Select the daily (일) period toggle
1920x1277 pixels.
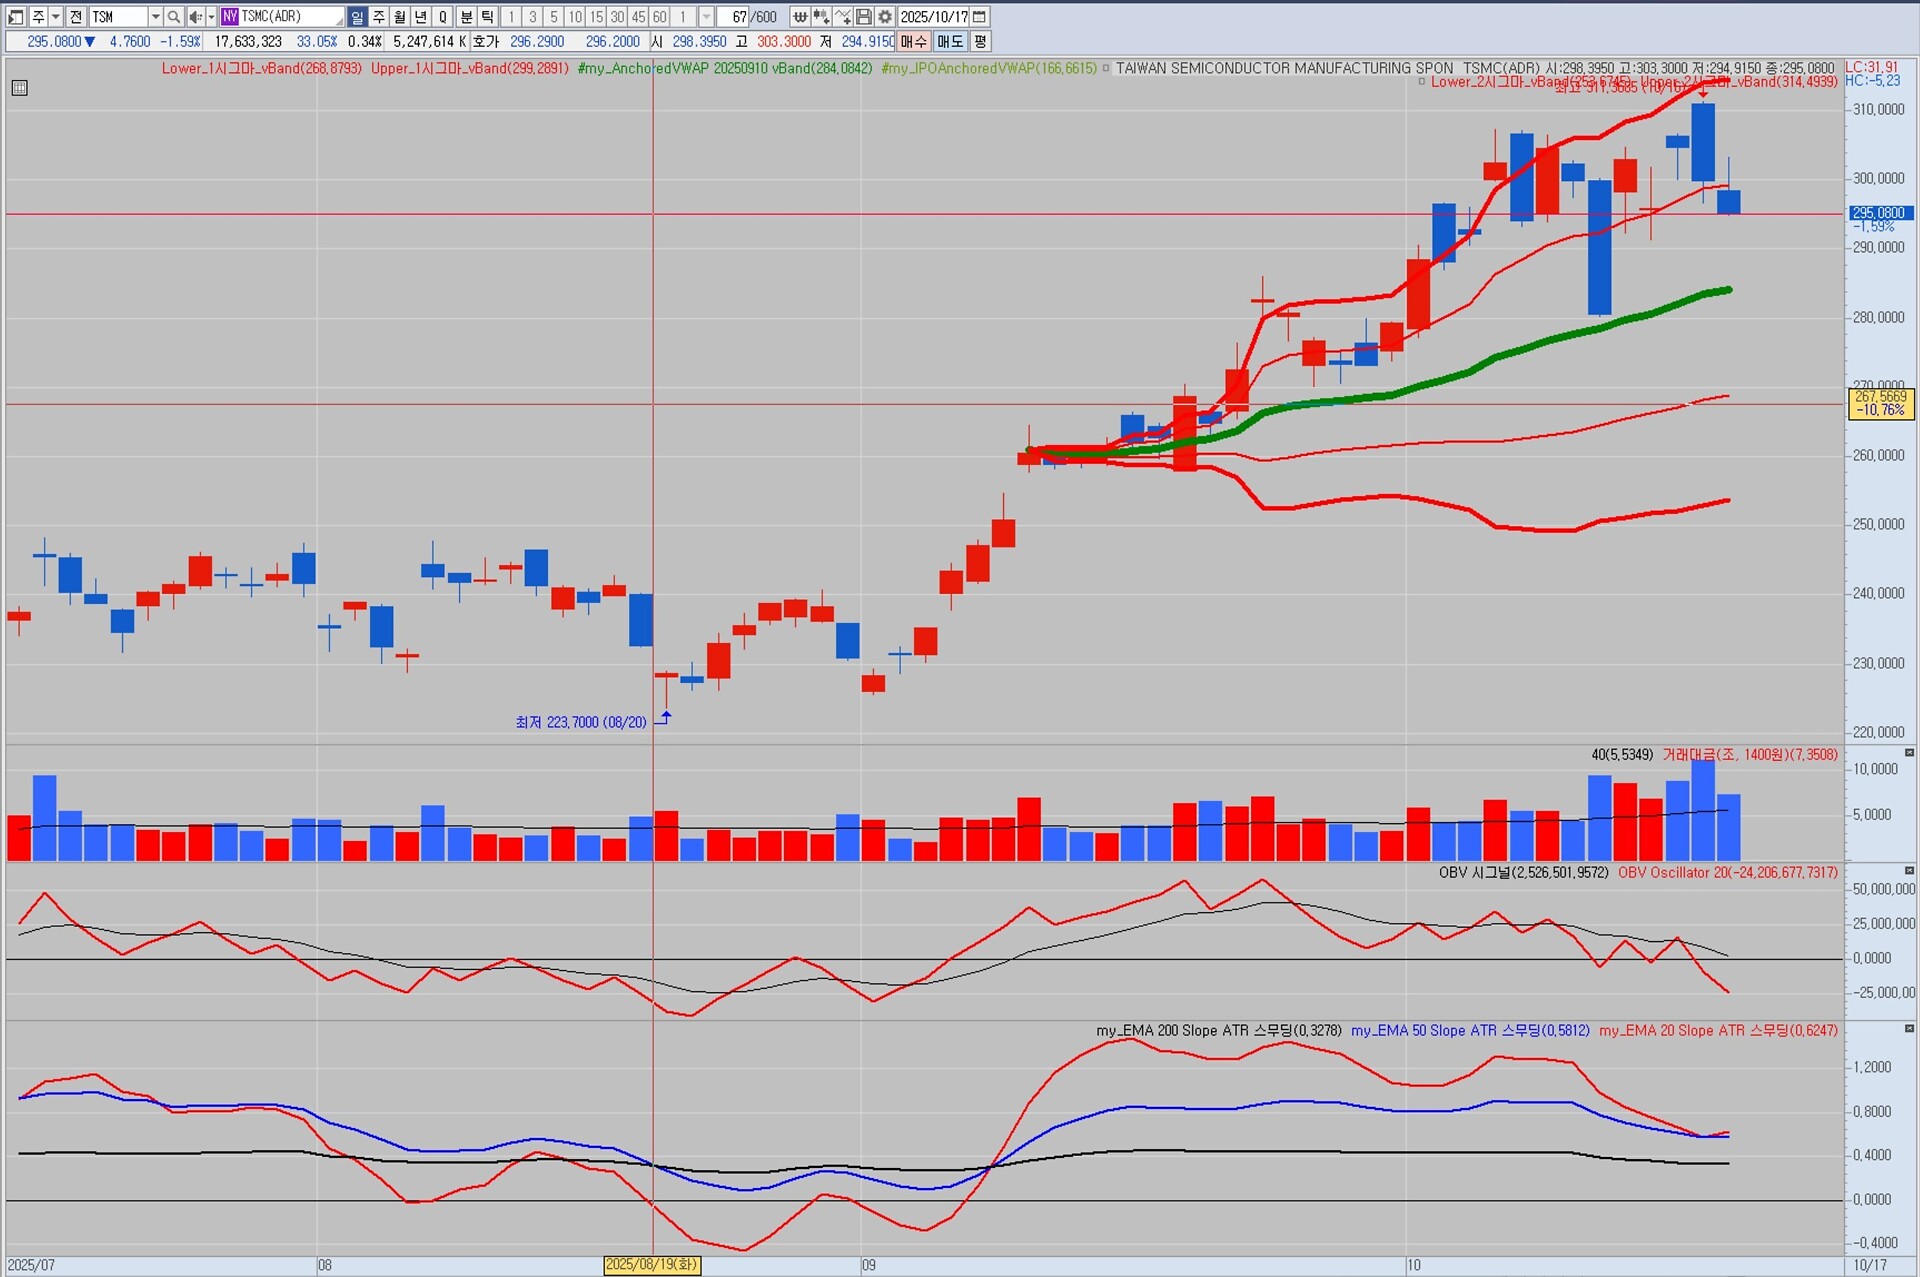(357, 17)
